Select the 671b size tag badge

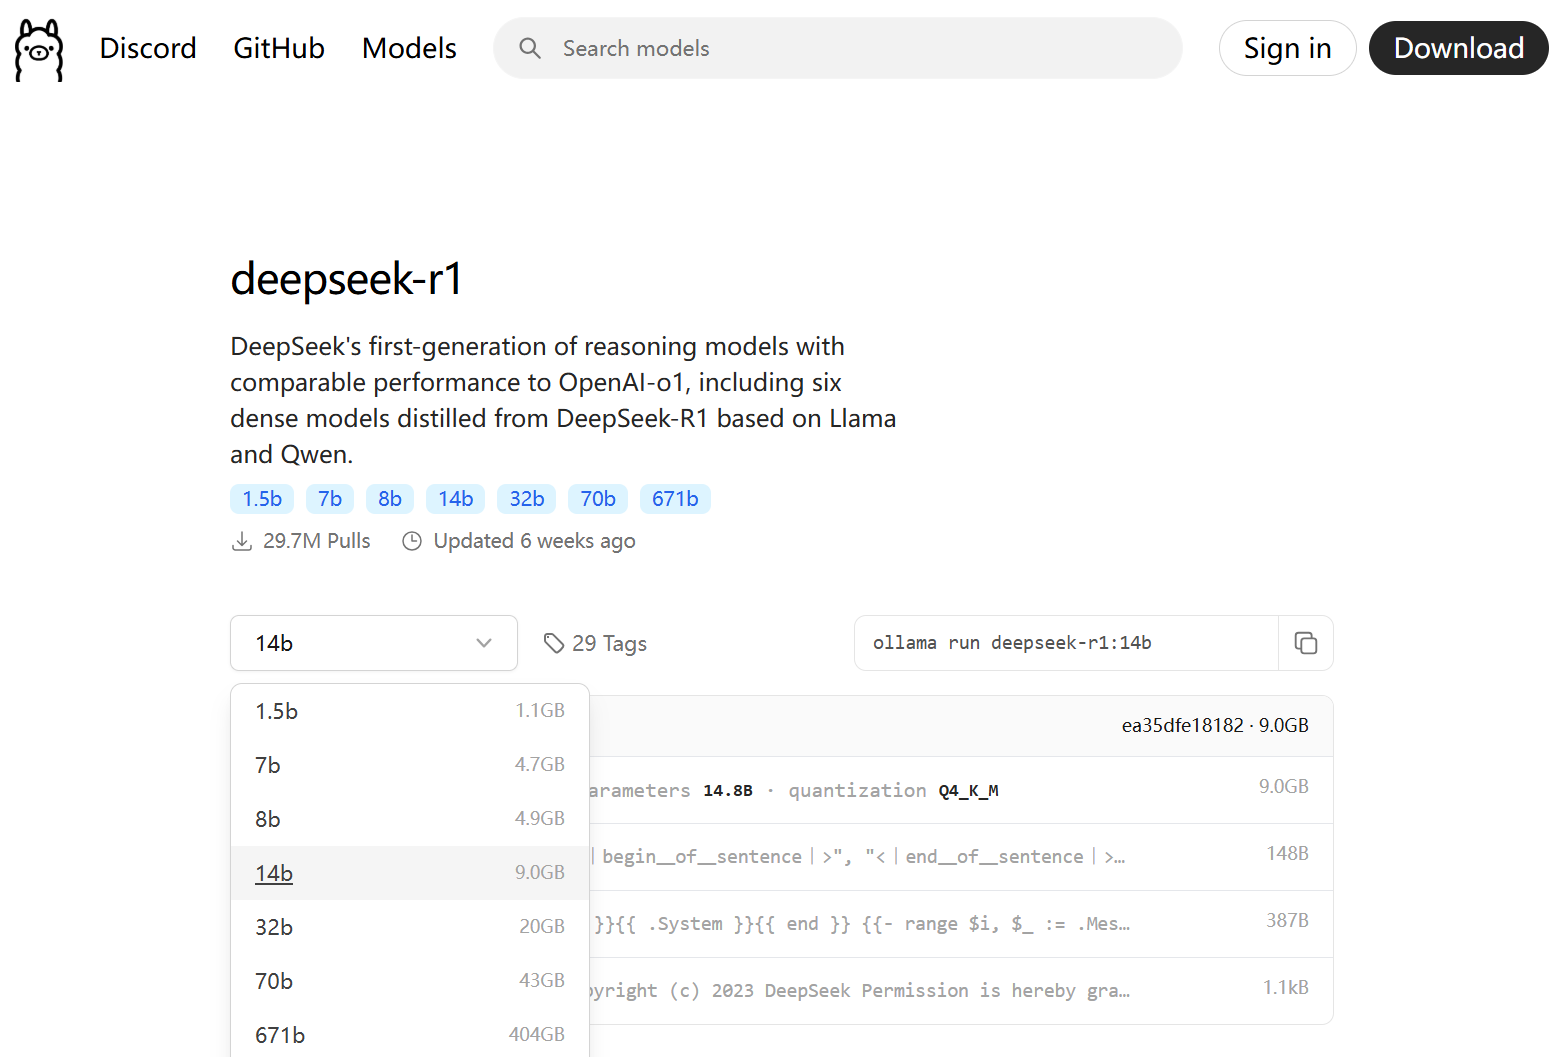(675, 499)
